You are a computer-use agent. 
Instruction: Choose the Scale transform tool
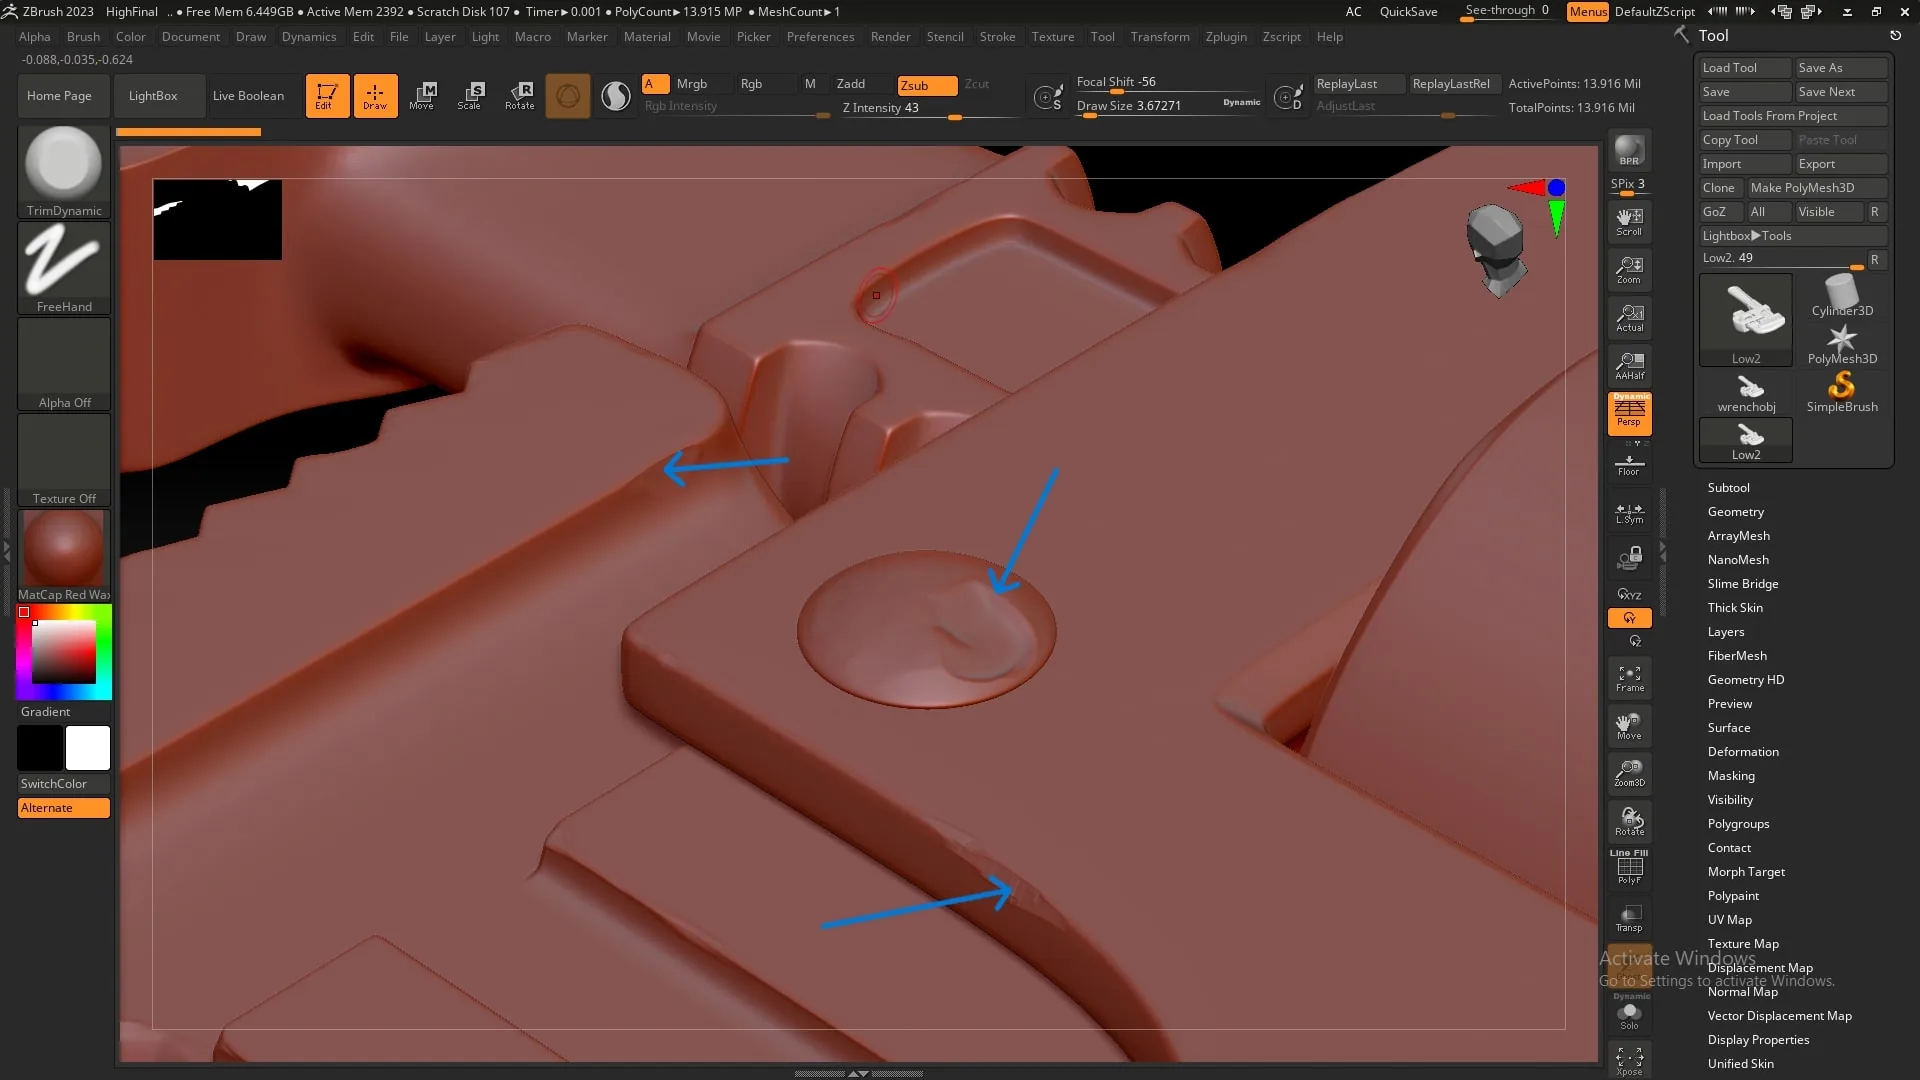click(470, 96)
